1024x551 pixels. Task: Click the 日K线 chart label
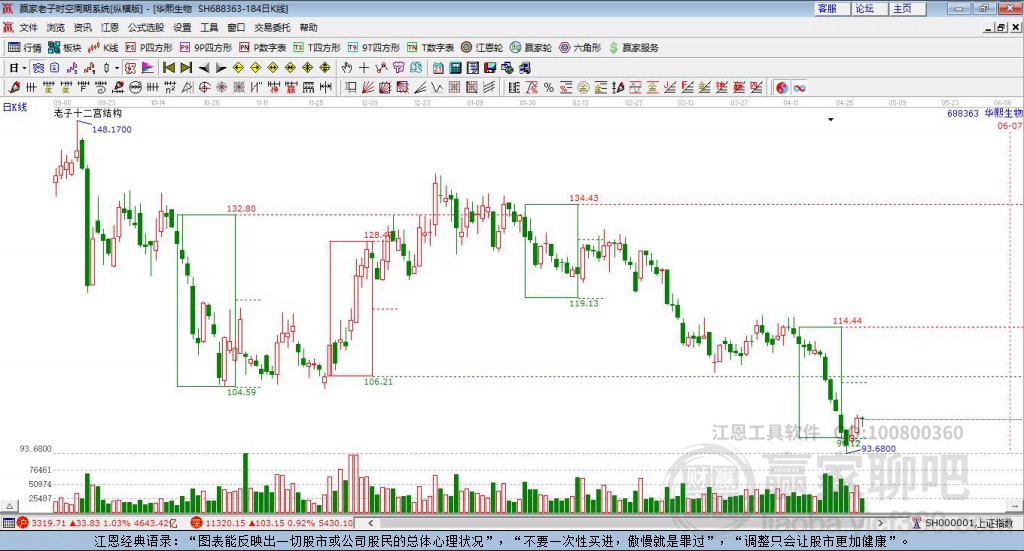tap(14, 107)
